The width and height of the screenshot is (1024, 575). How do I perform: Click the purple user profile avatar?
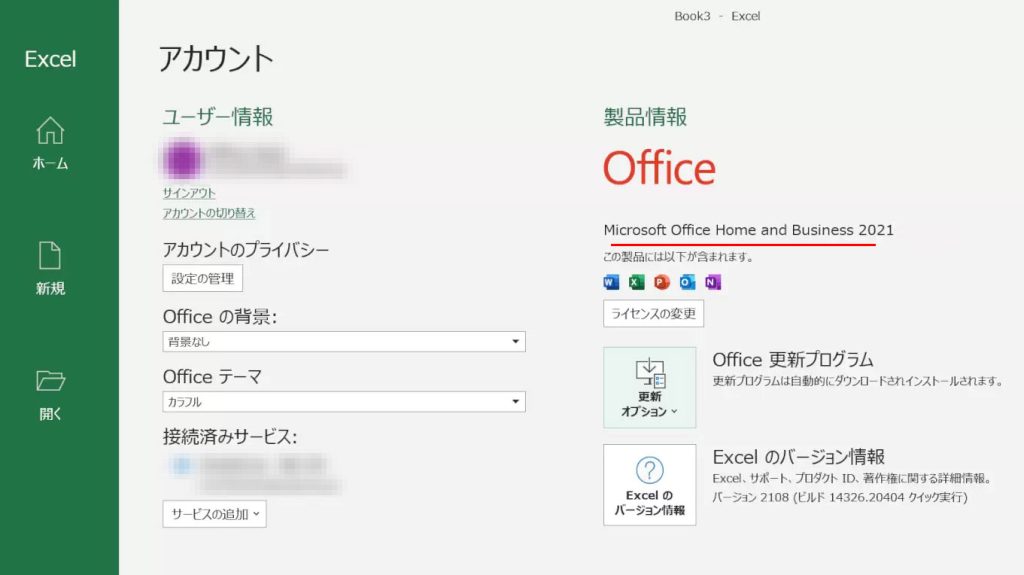pos(183,160)
